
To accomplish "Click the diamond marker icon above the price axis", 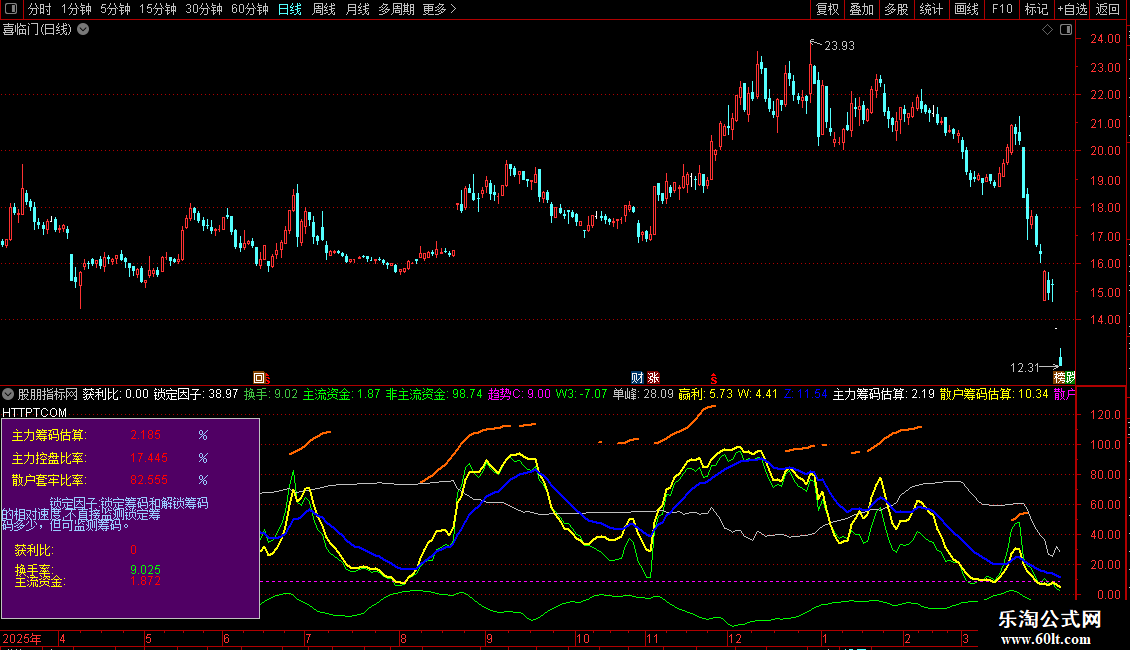I will 1047,30.
